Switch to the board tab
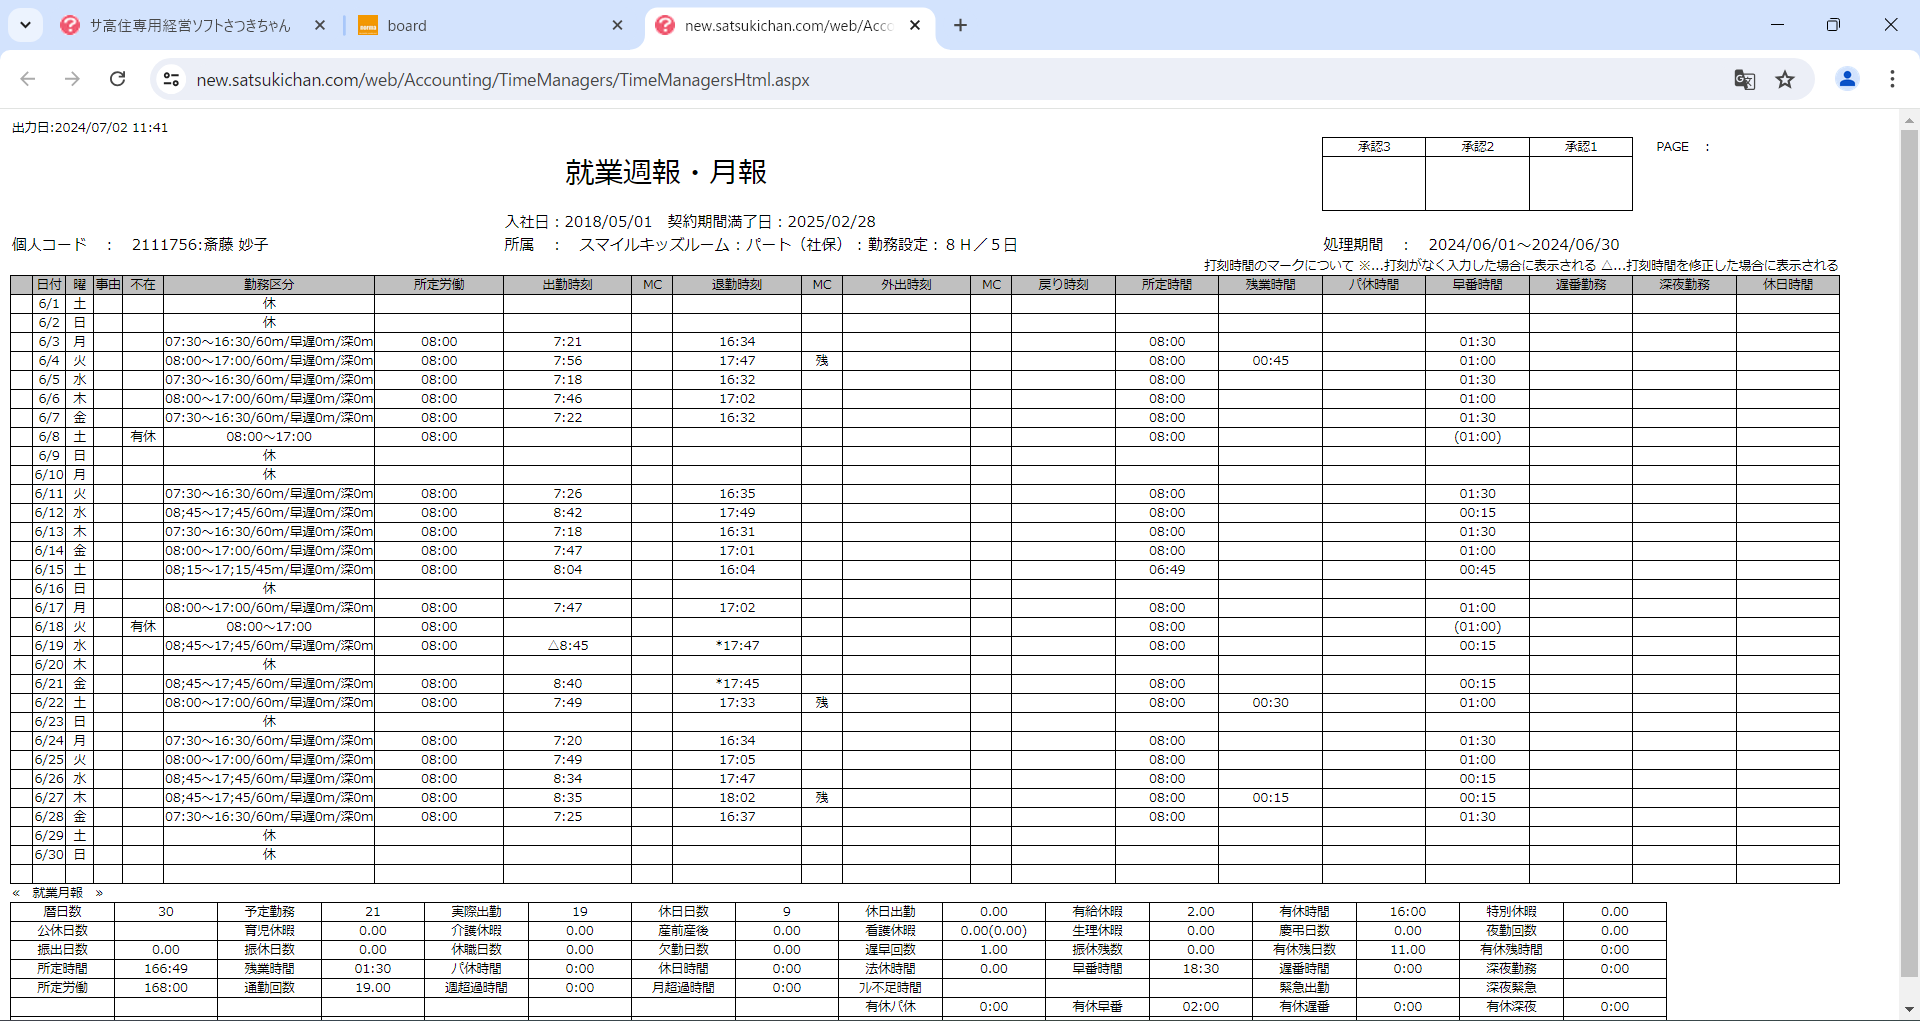1920x1021 pixels. pos(480,26)
